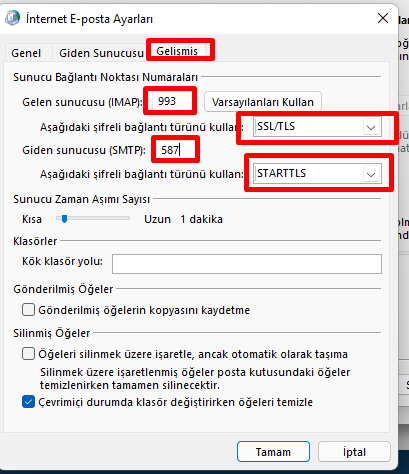The height and width of the screenshot is (474, 409).
Task: Select the Gelişmiş tab
Action: (177, 51)
